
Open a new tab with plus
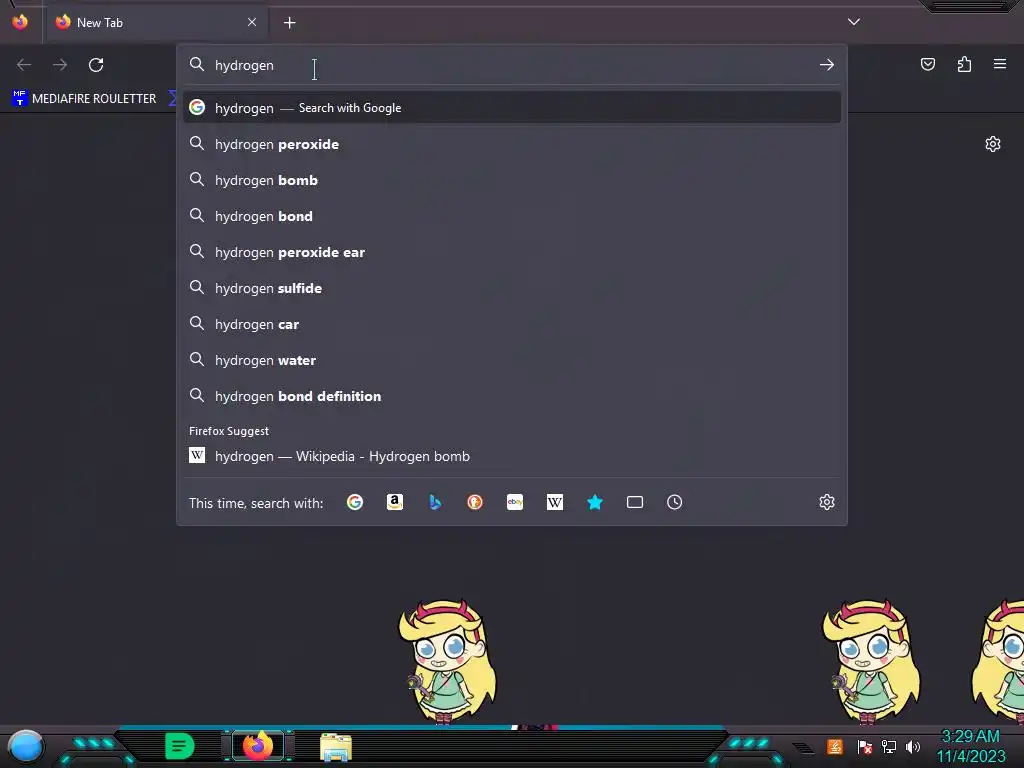[x=289, y=23]
